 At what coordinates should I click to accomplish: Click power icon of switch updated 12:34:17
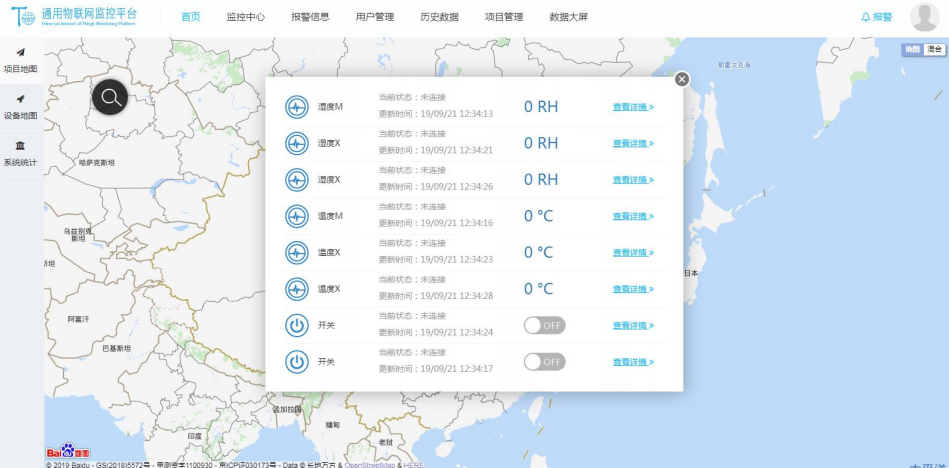(296, 361)
